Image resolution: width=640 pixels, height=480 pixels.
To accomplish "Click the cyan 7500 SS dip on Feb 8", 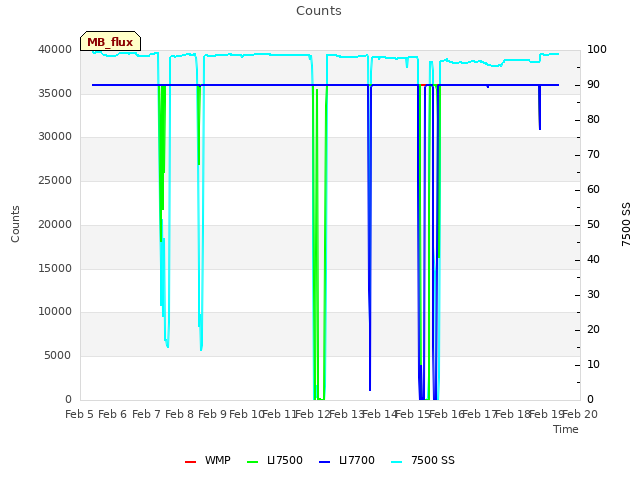I will tap(200, 204).
